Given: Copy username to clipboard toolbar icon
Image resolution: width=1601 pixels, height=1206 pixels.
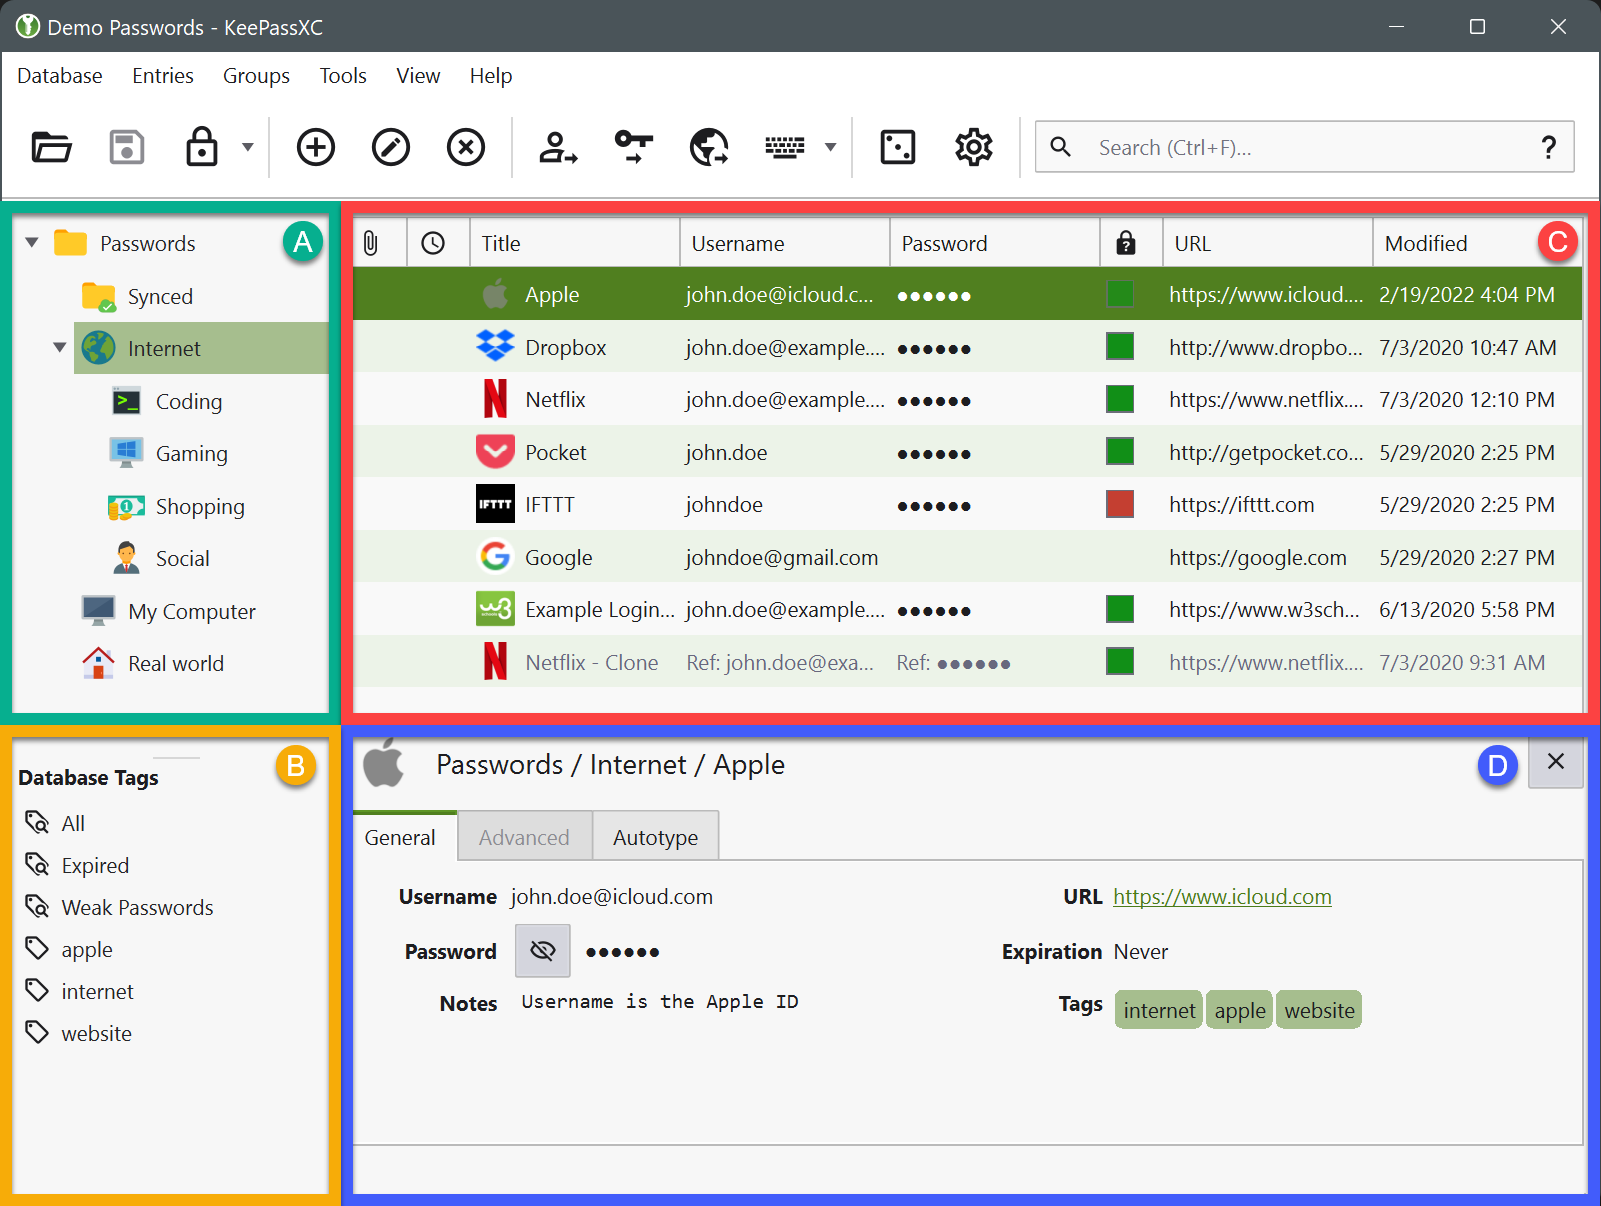Looking at the screenshot, I should click(x=558, y=147).
